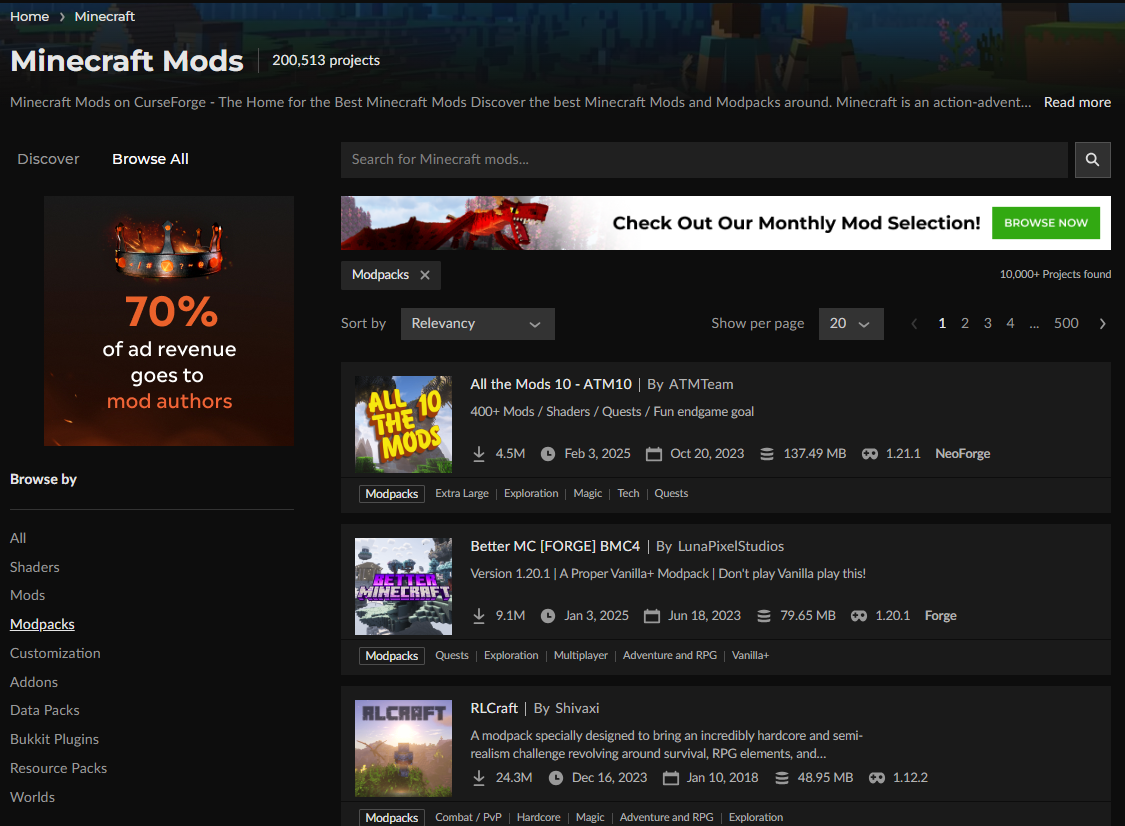Select Addons category in sidebar
Image resolution: width=1125 pixels, height=826 pixels.
(34, 682)
